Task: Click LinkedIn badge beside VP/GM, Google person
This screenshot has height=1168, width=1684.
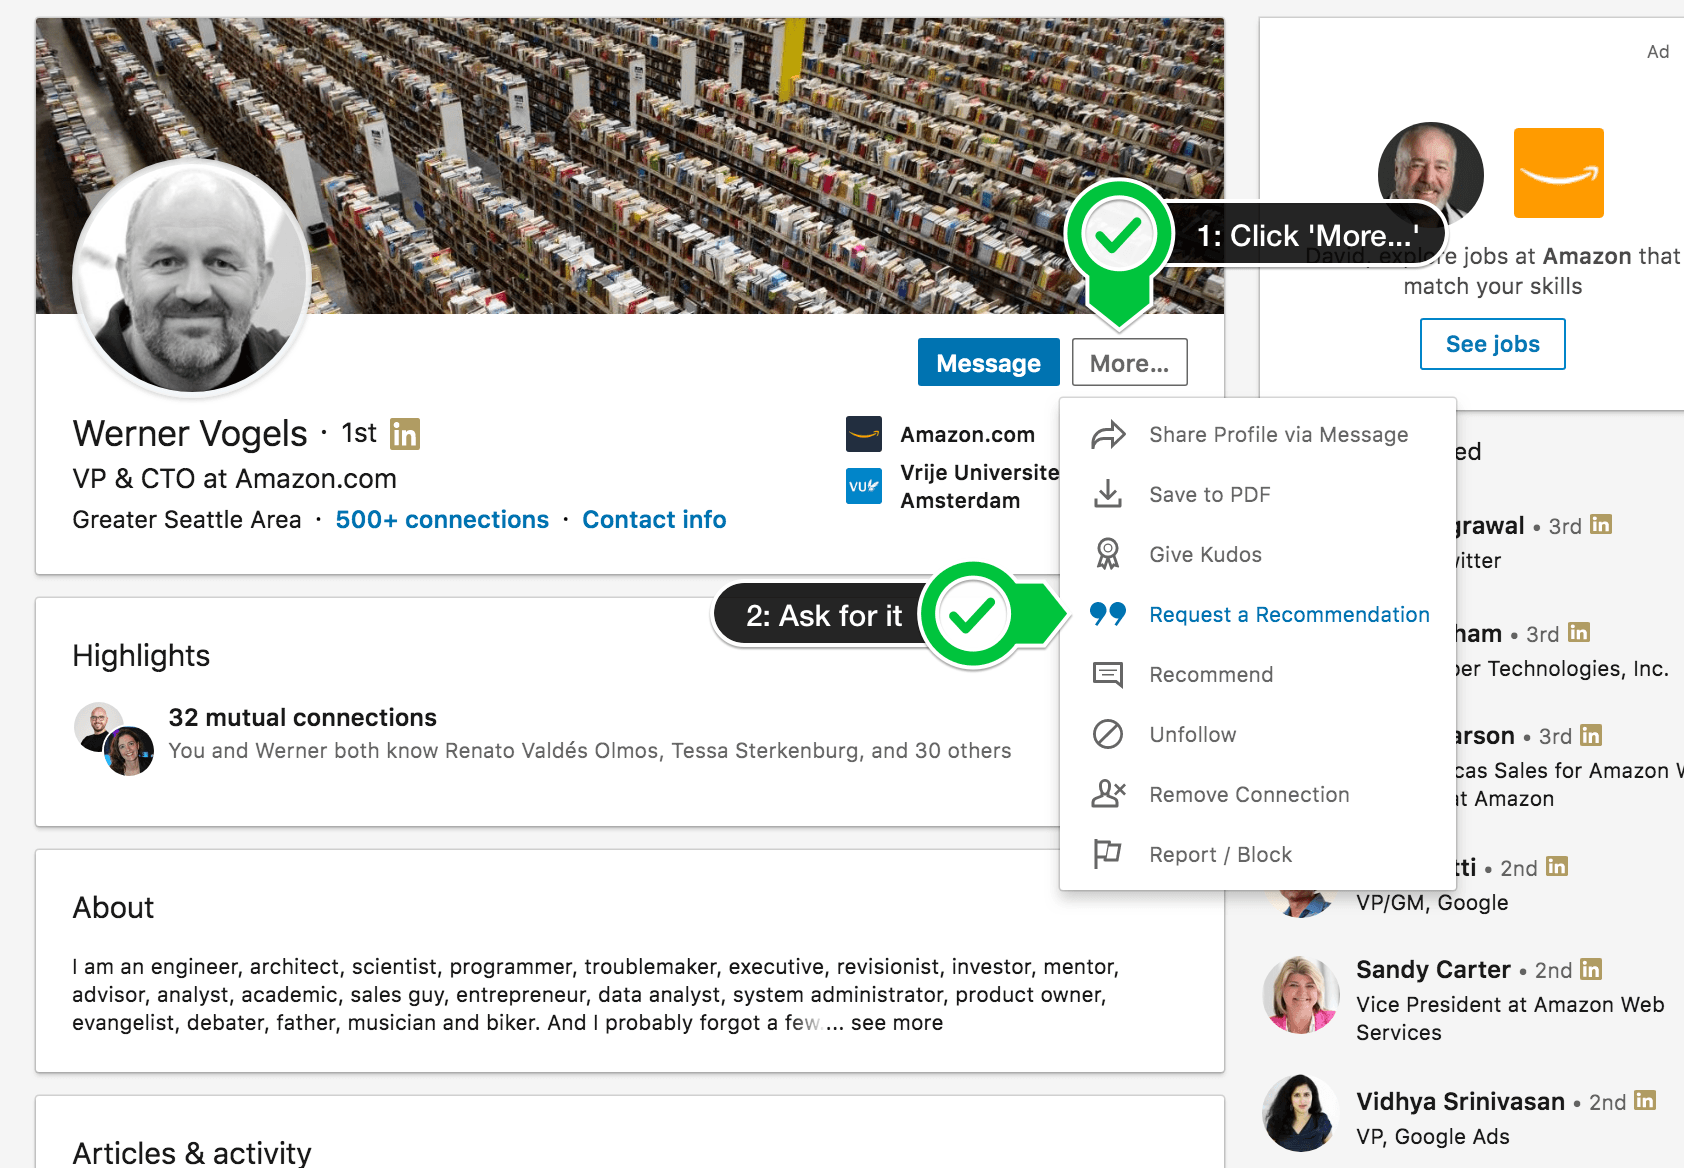Action: 1557,866
